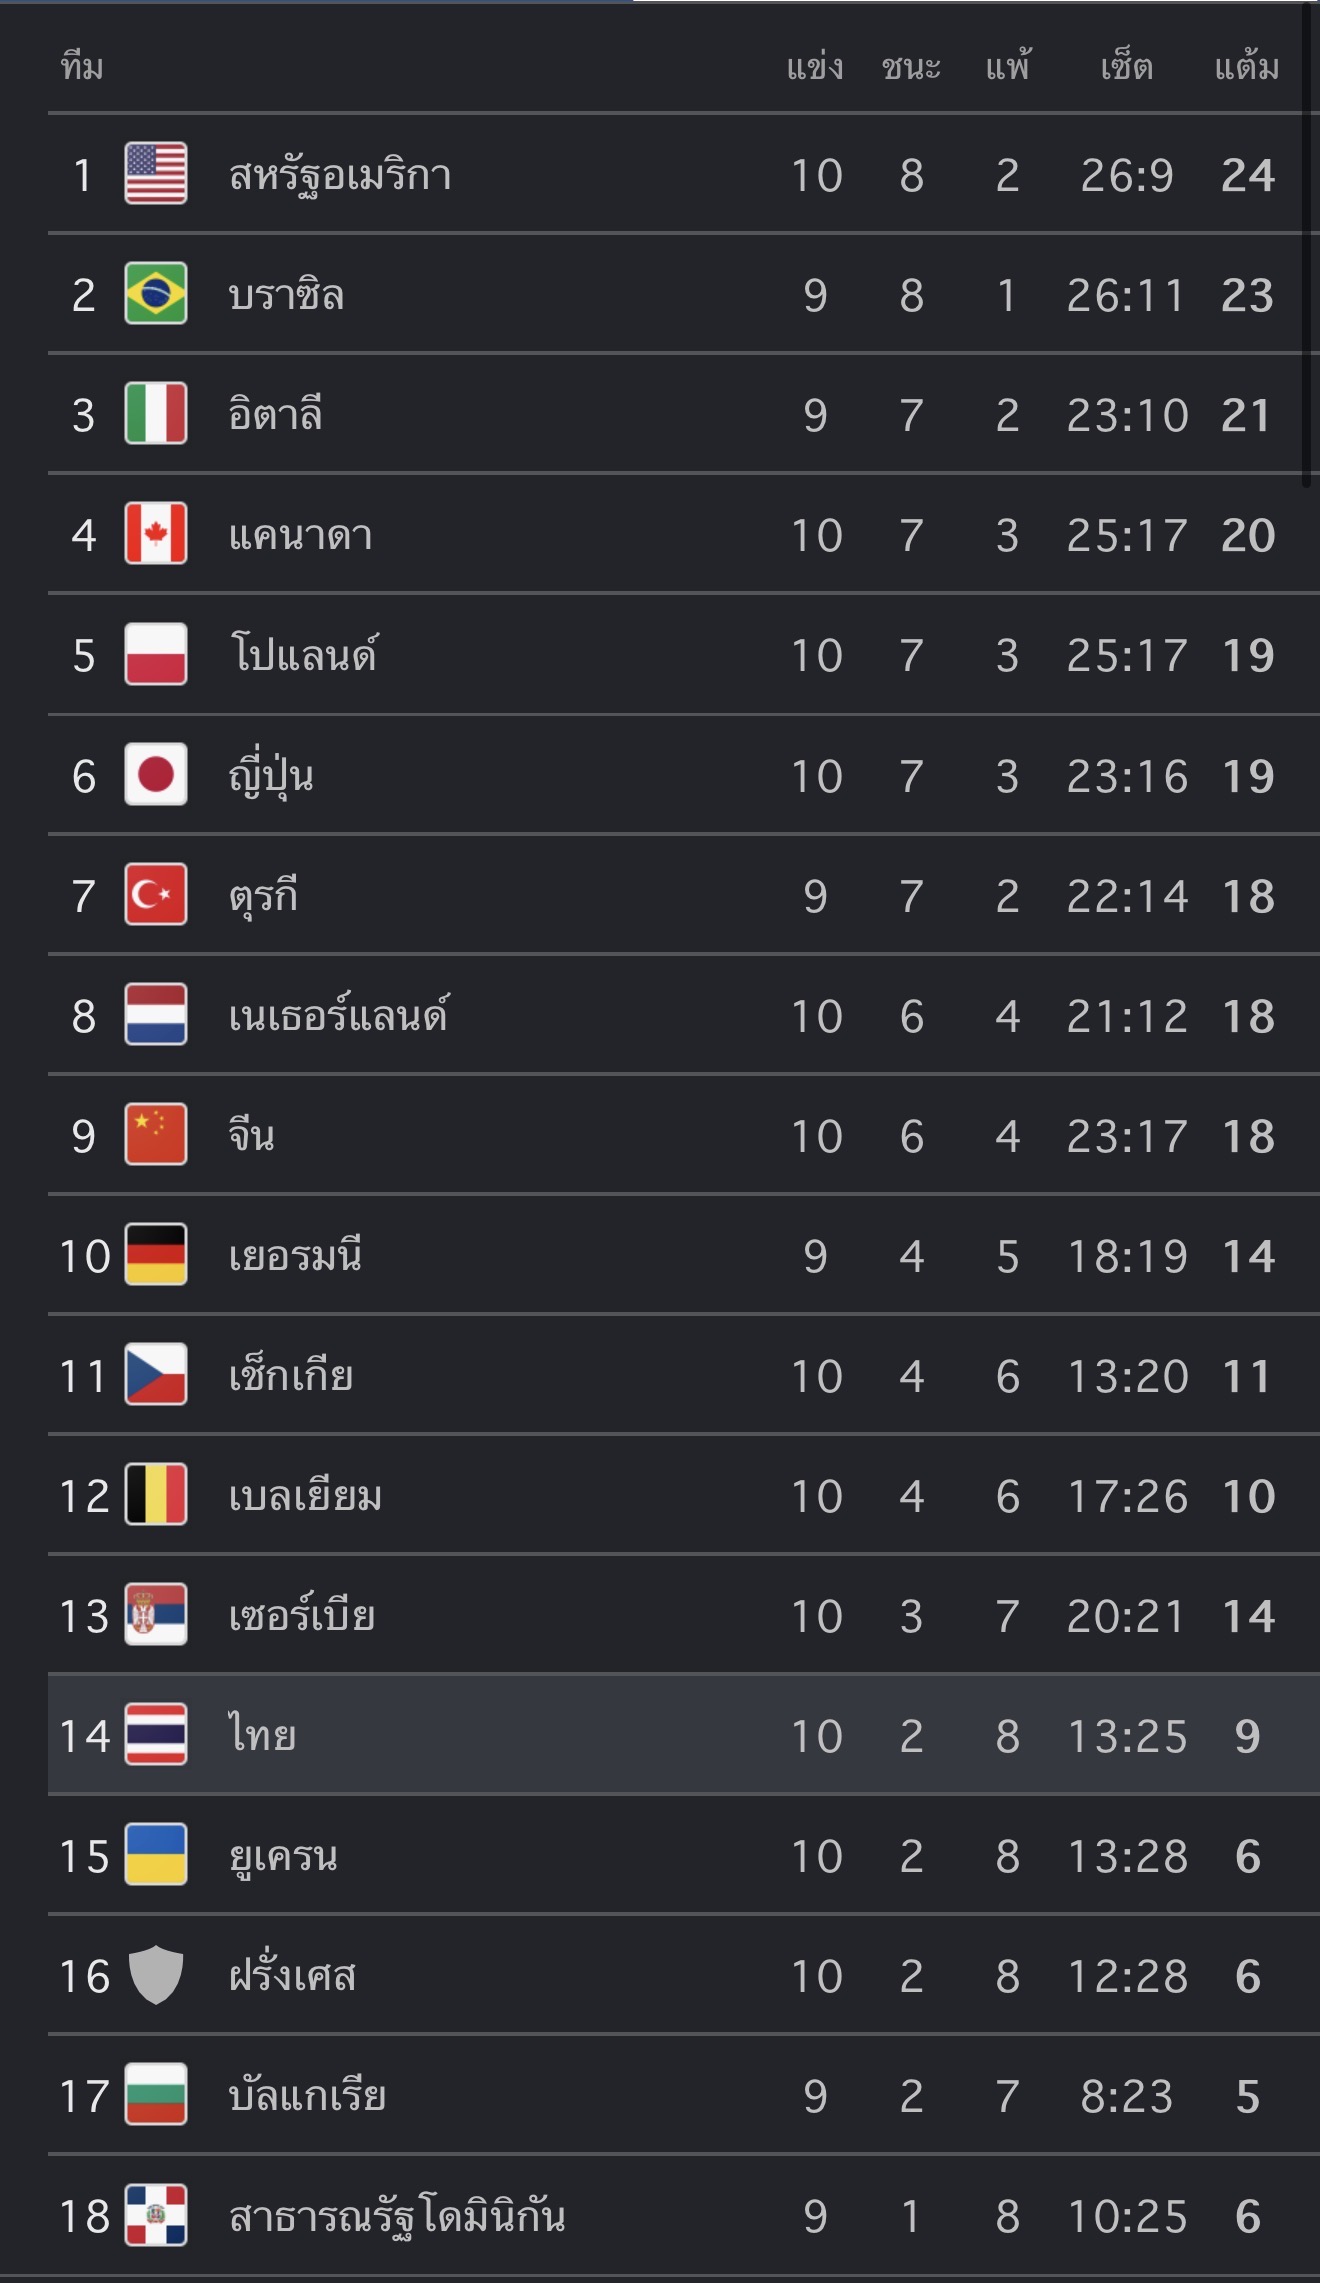Click the grey shield placeholder for ฝรั่งเศส

pyautogui.click(x=156, y=1975)
